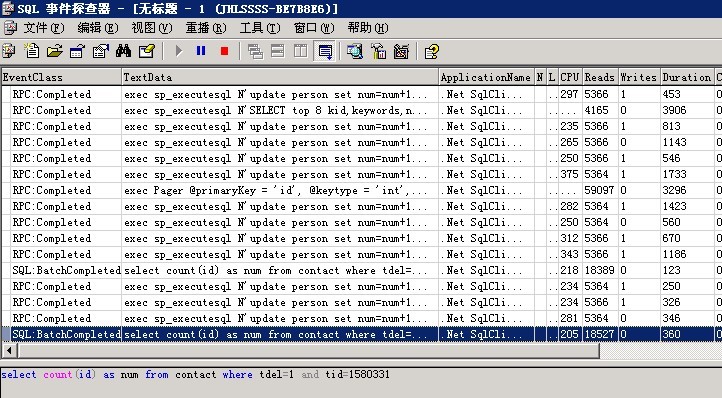Open the 窗口(W) menu
This screenshot has height=398, width=722.
click(314, 28)
